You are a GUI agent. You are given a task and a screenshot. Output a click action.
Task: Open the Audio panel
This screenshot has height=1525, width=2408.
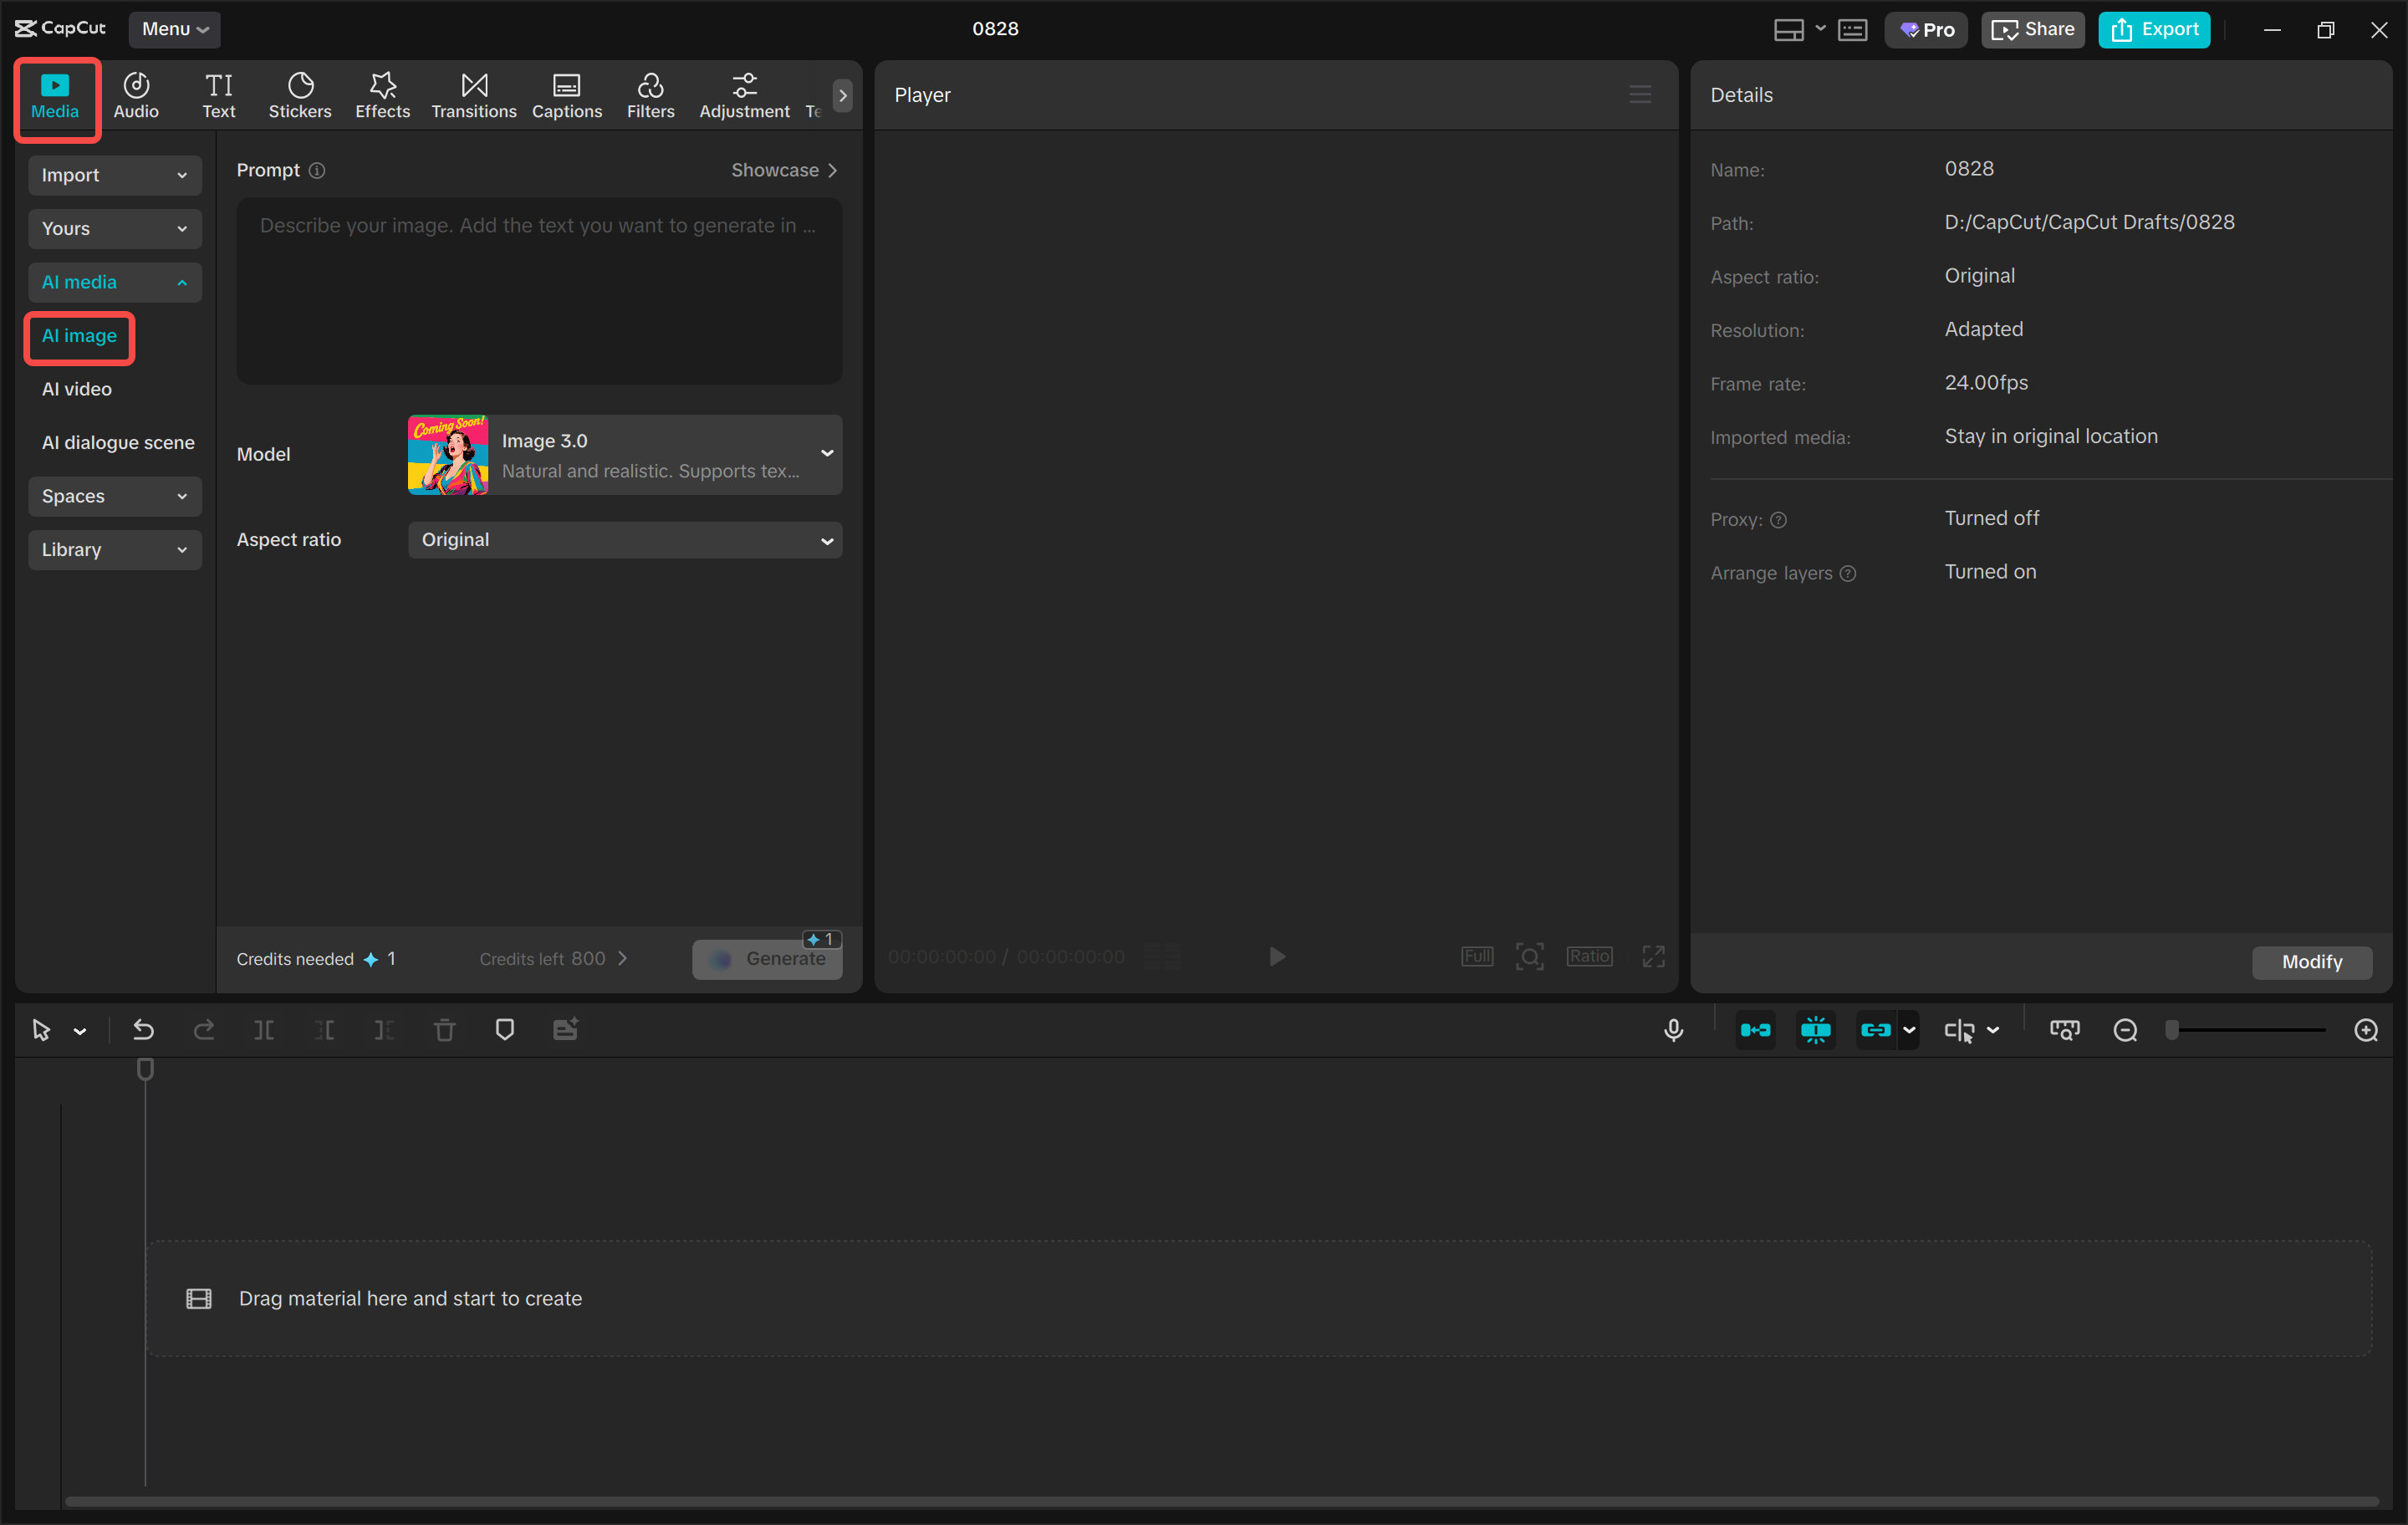(x=135, y=95)
